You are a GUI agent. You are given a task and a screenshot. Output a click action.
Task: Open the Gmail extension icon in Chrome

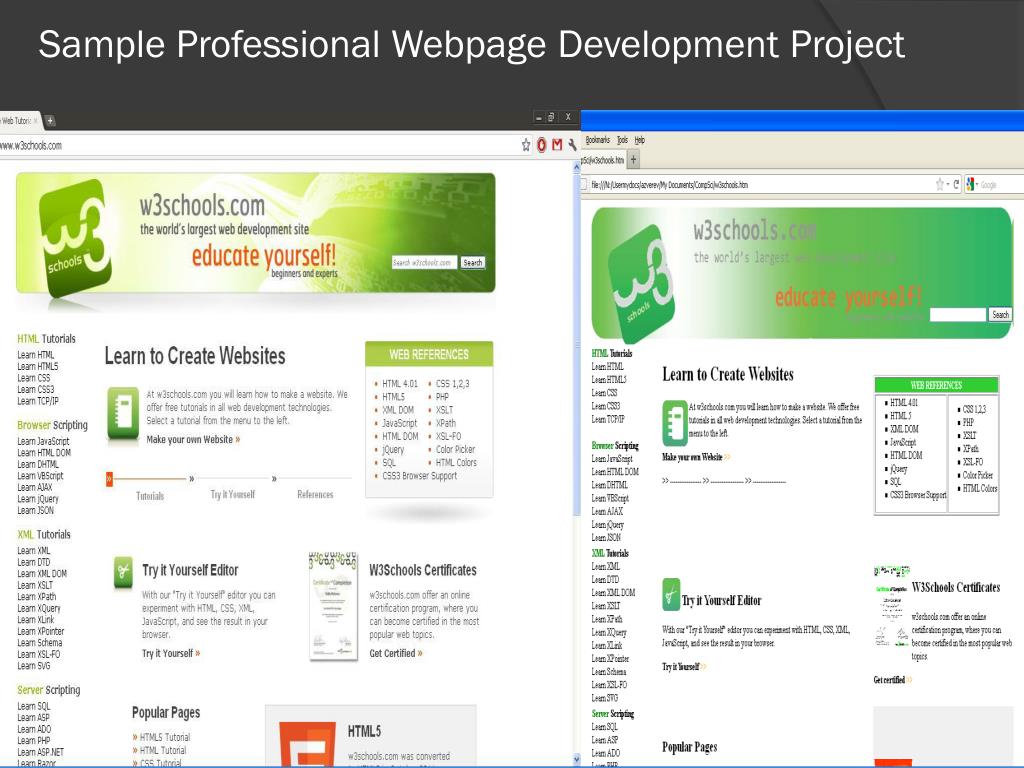click(x=557, y=145)
